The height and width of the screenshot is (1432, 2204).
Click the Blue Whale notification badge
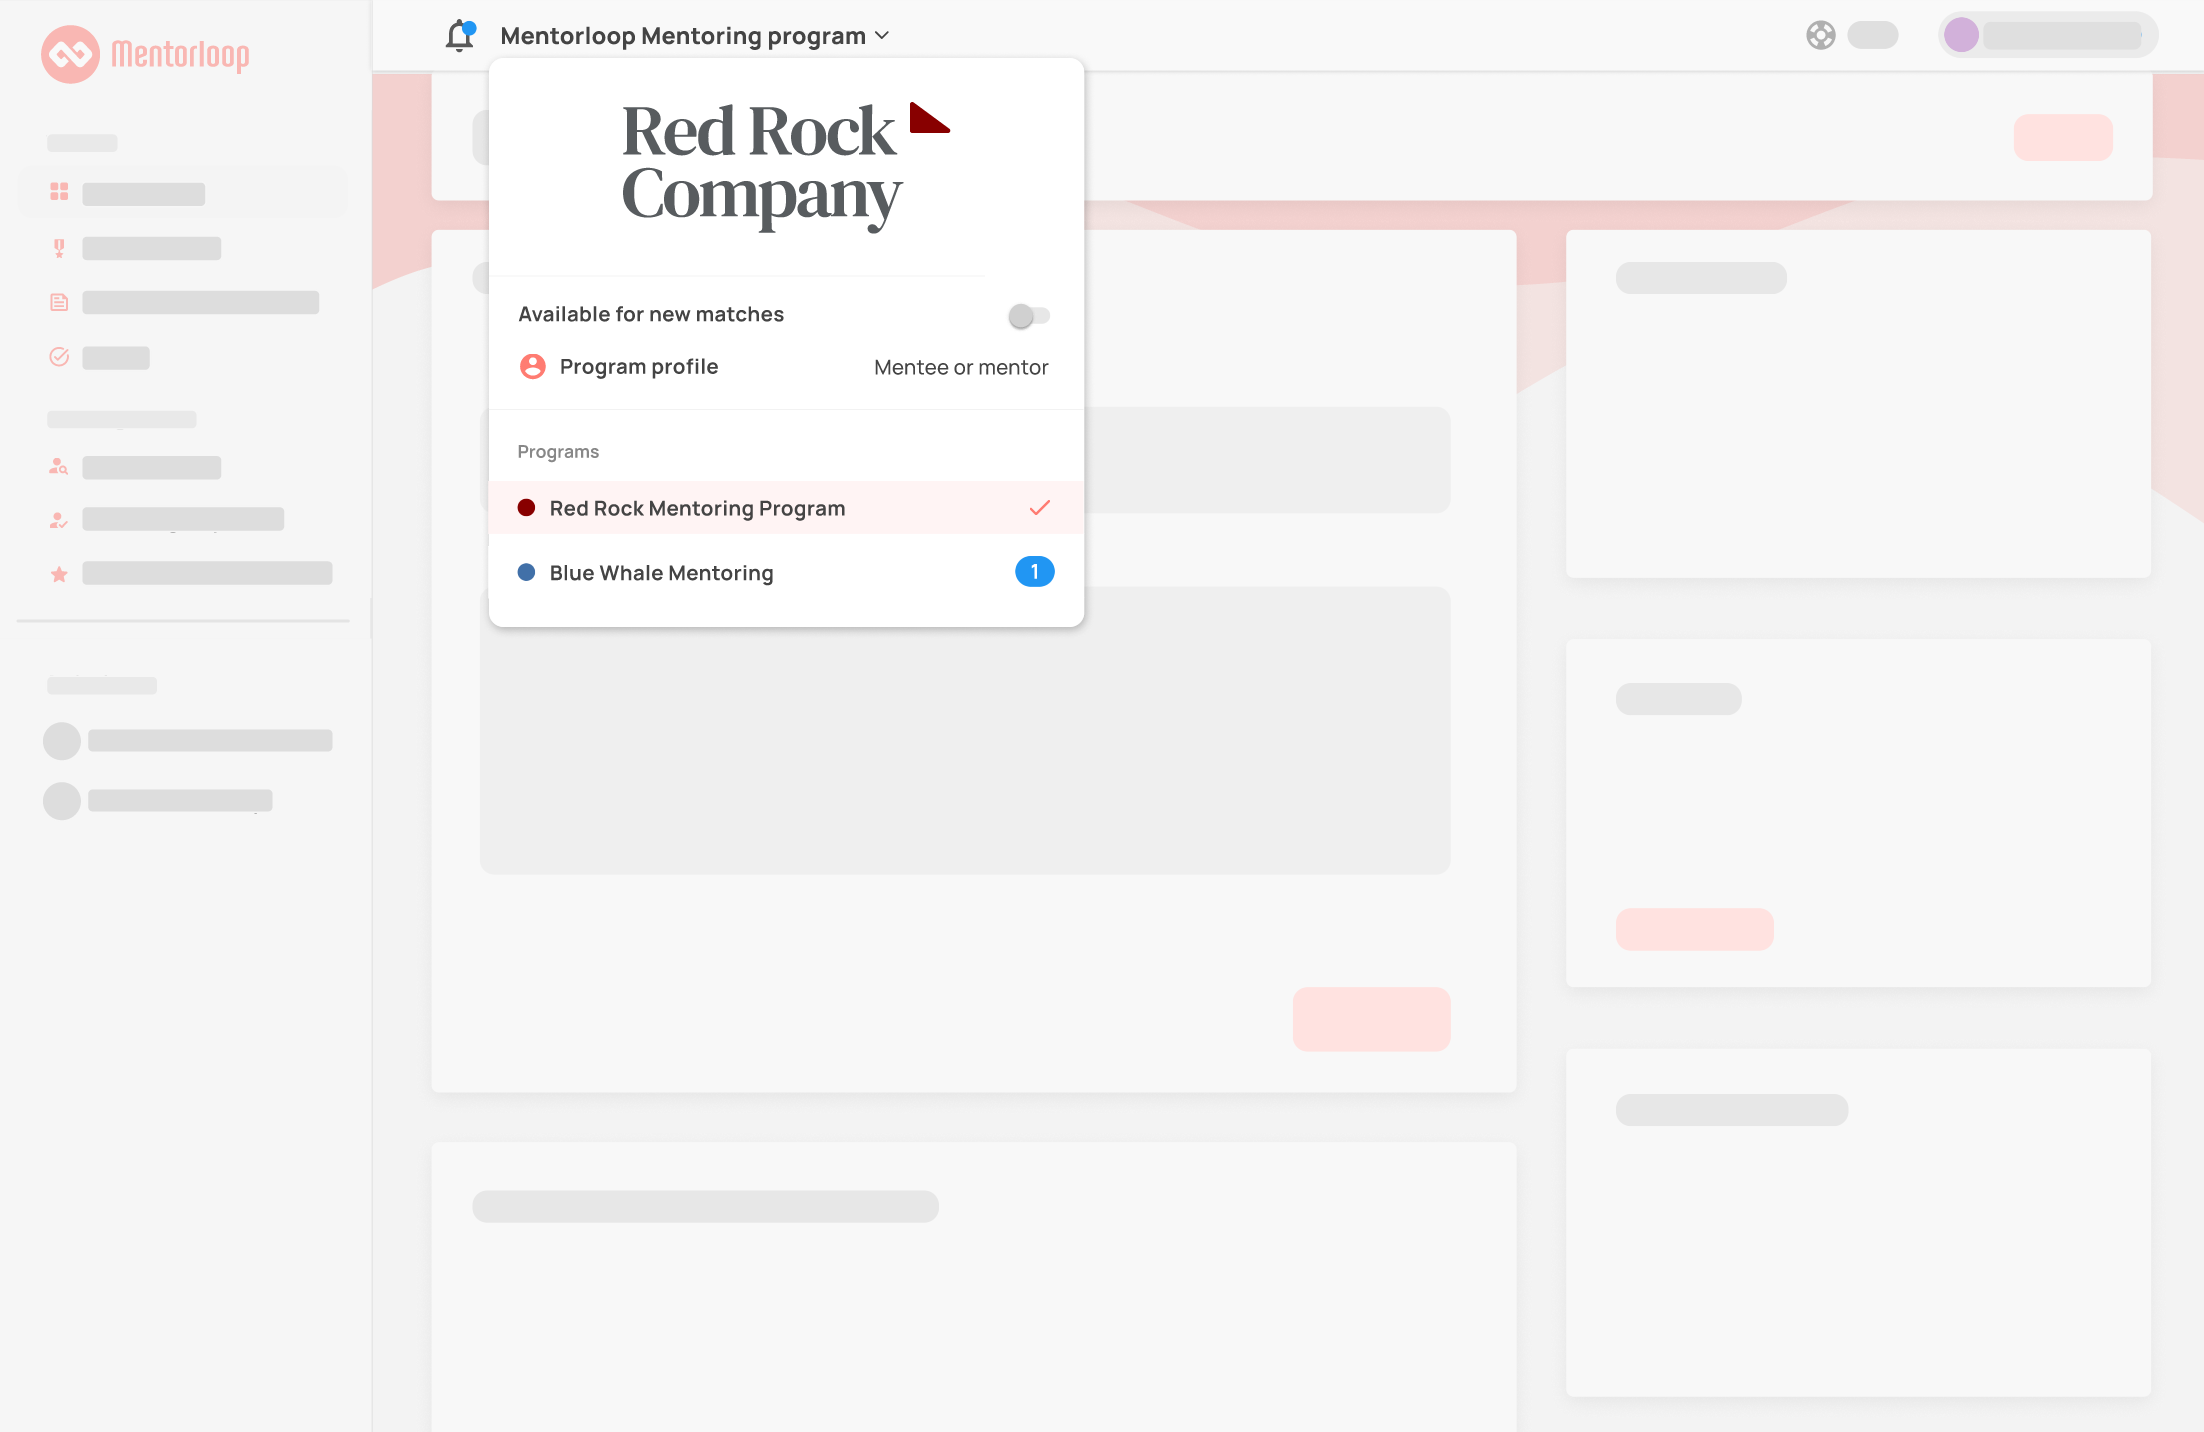pos(1035,572)
